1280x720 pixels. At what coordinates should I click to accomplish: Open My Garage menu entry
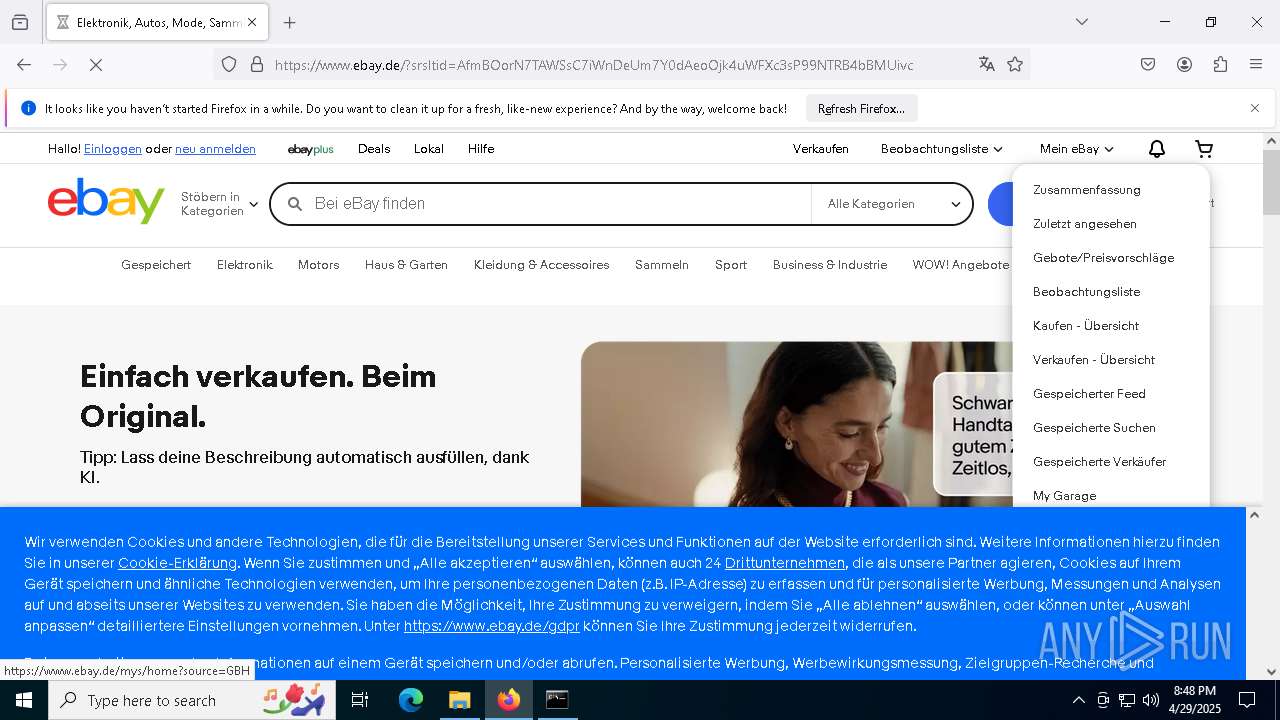point(1064,496)
